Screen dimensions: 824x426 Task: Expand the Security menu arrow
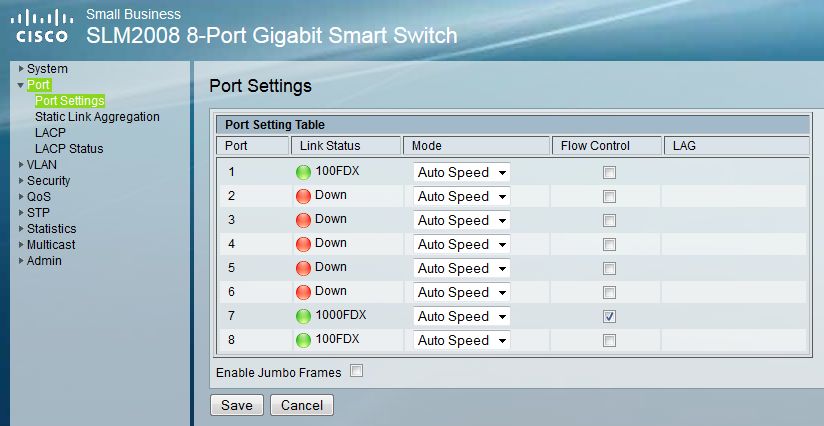21,180
